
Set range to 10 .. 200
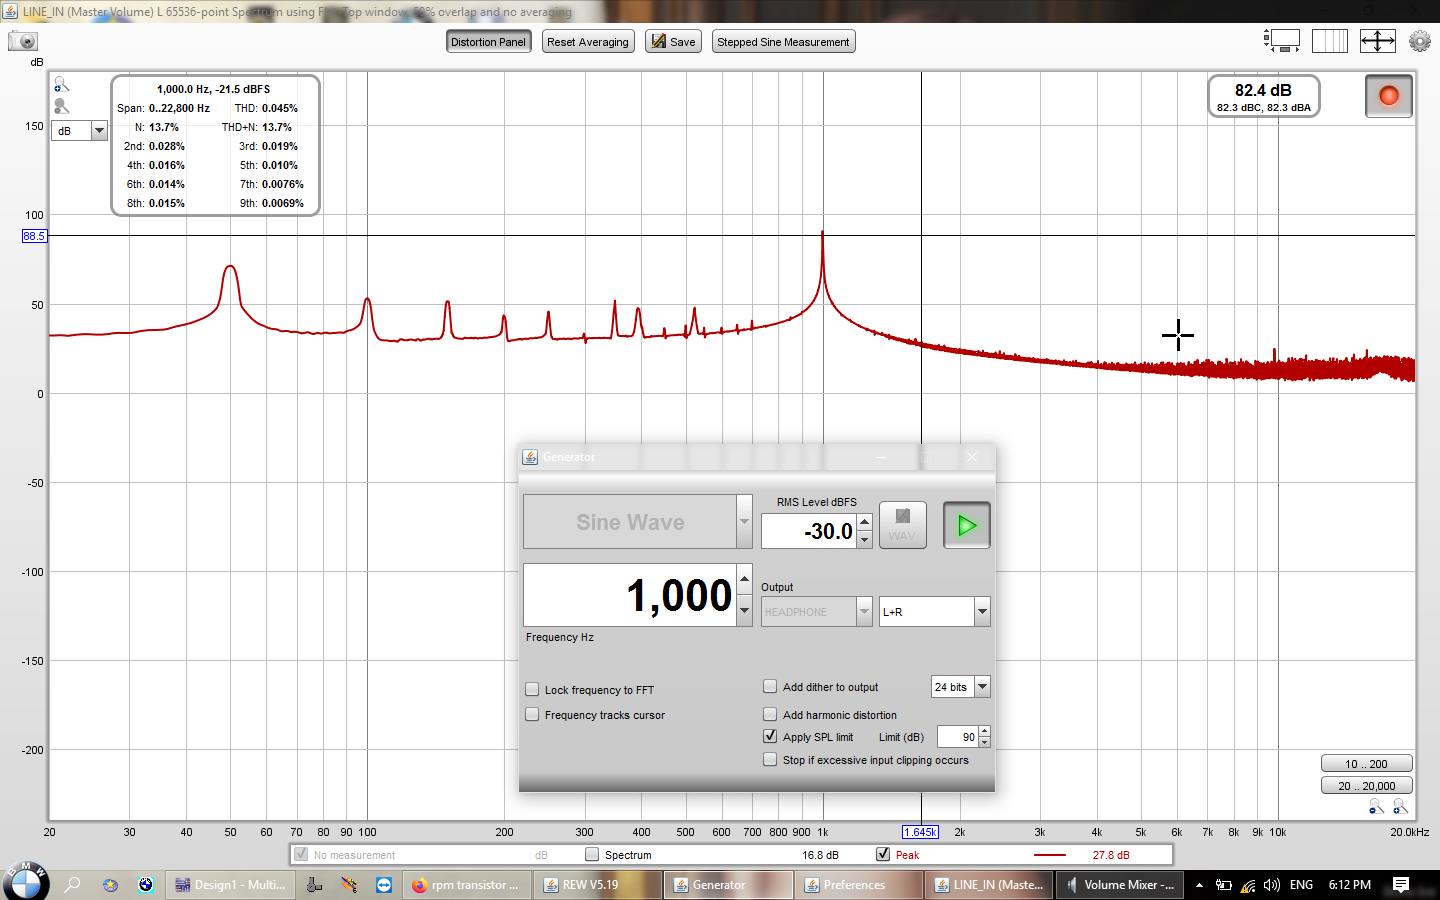click(x=1366, y=763)
